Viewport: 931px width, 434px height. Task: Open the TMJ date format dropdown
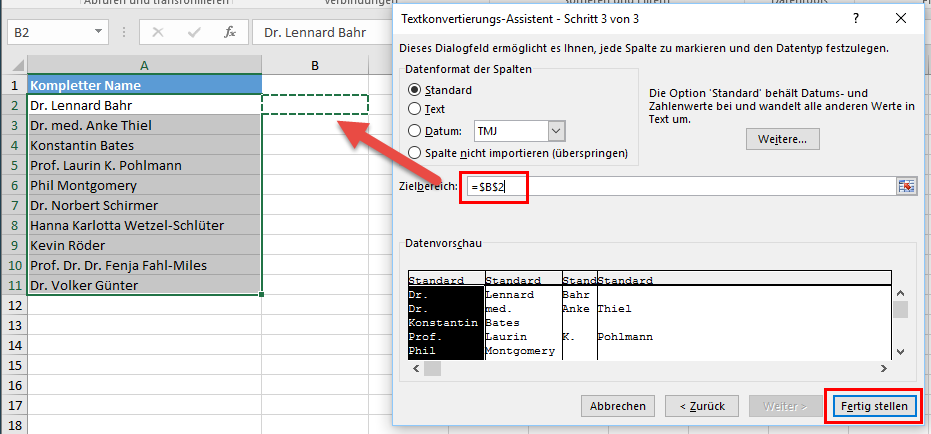pyautogui.click(x=556, y=131)
